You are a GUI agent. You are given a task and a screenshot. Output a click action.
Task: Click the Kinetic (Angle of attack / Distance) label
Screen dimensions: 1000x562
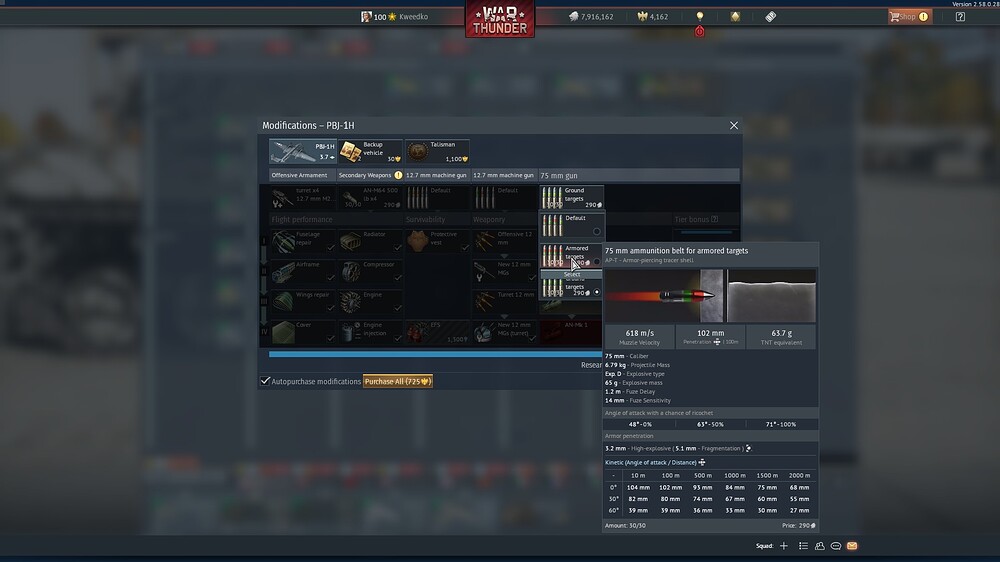[x=651, y=462]
